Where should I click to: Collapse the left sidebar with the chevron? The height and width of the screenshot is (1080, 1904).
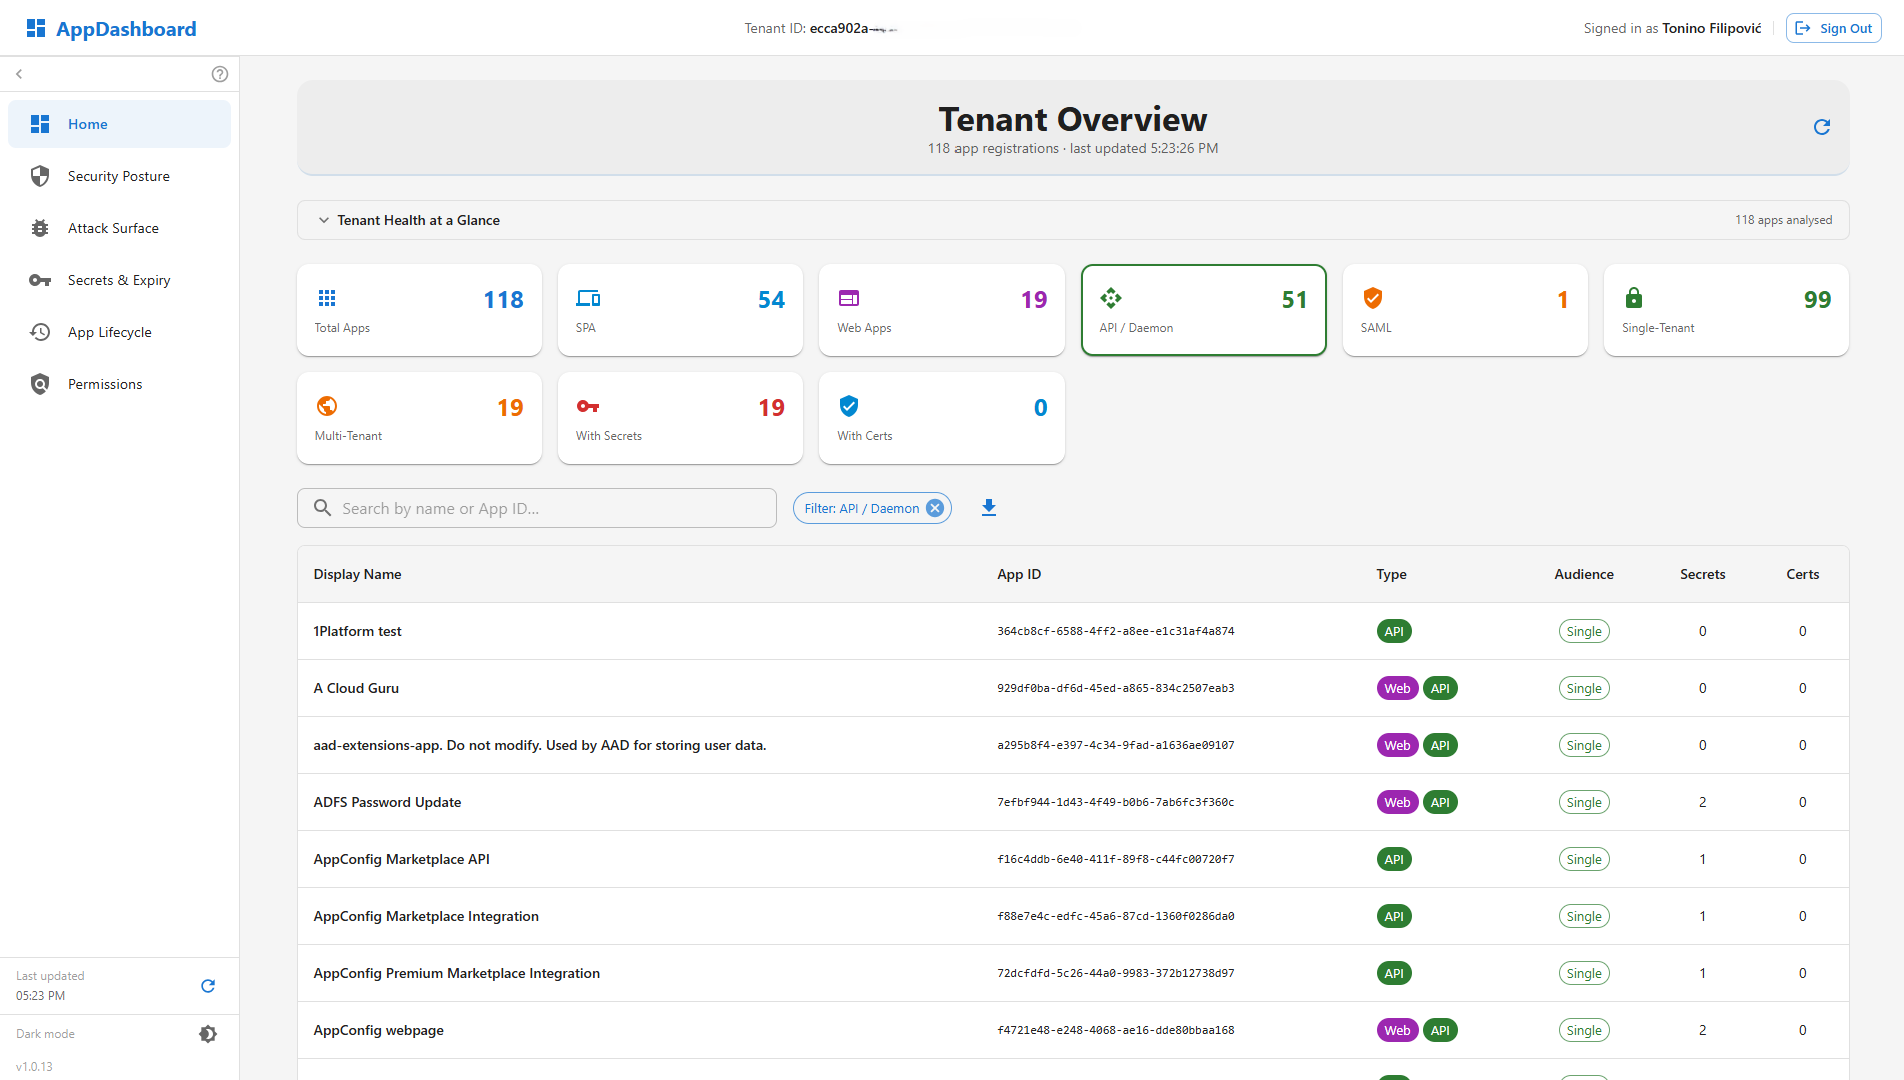coord(19,74)
